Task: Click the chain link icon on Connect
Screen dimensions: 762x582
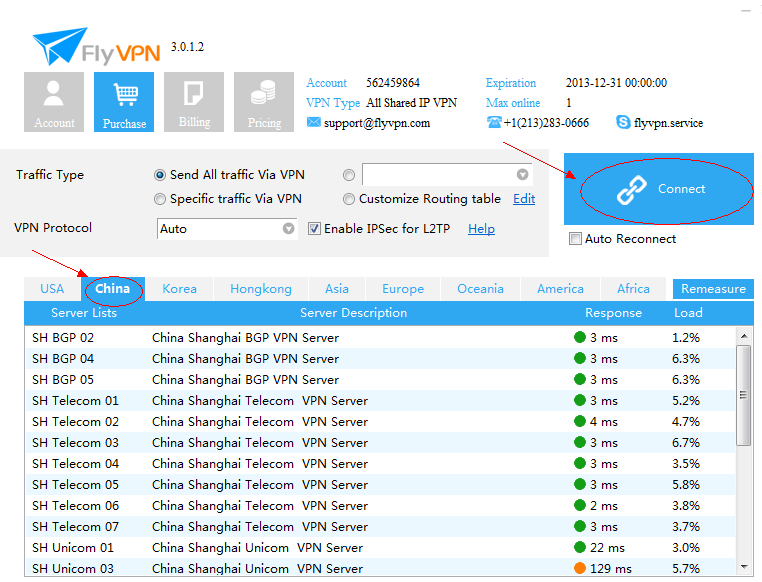Action: tap(632, 189)
